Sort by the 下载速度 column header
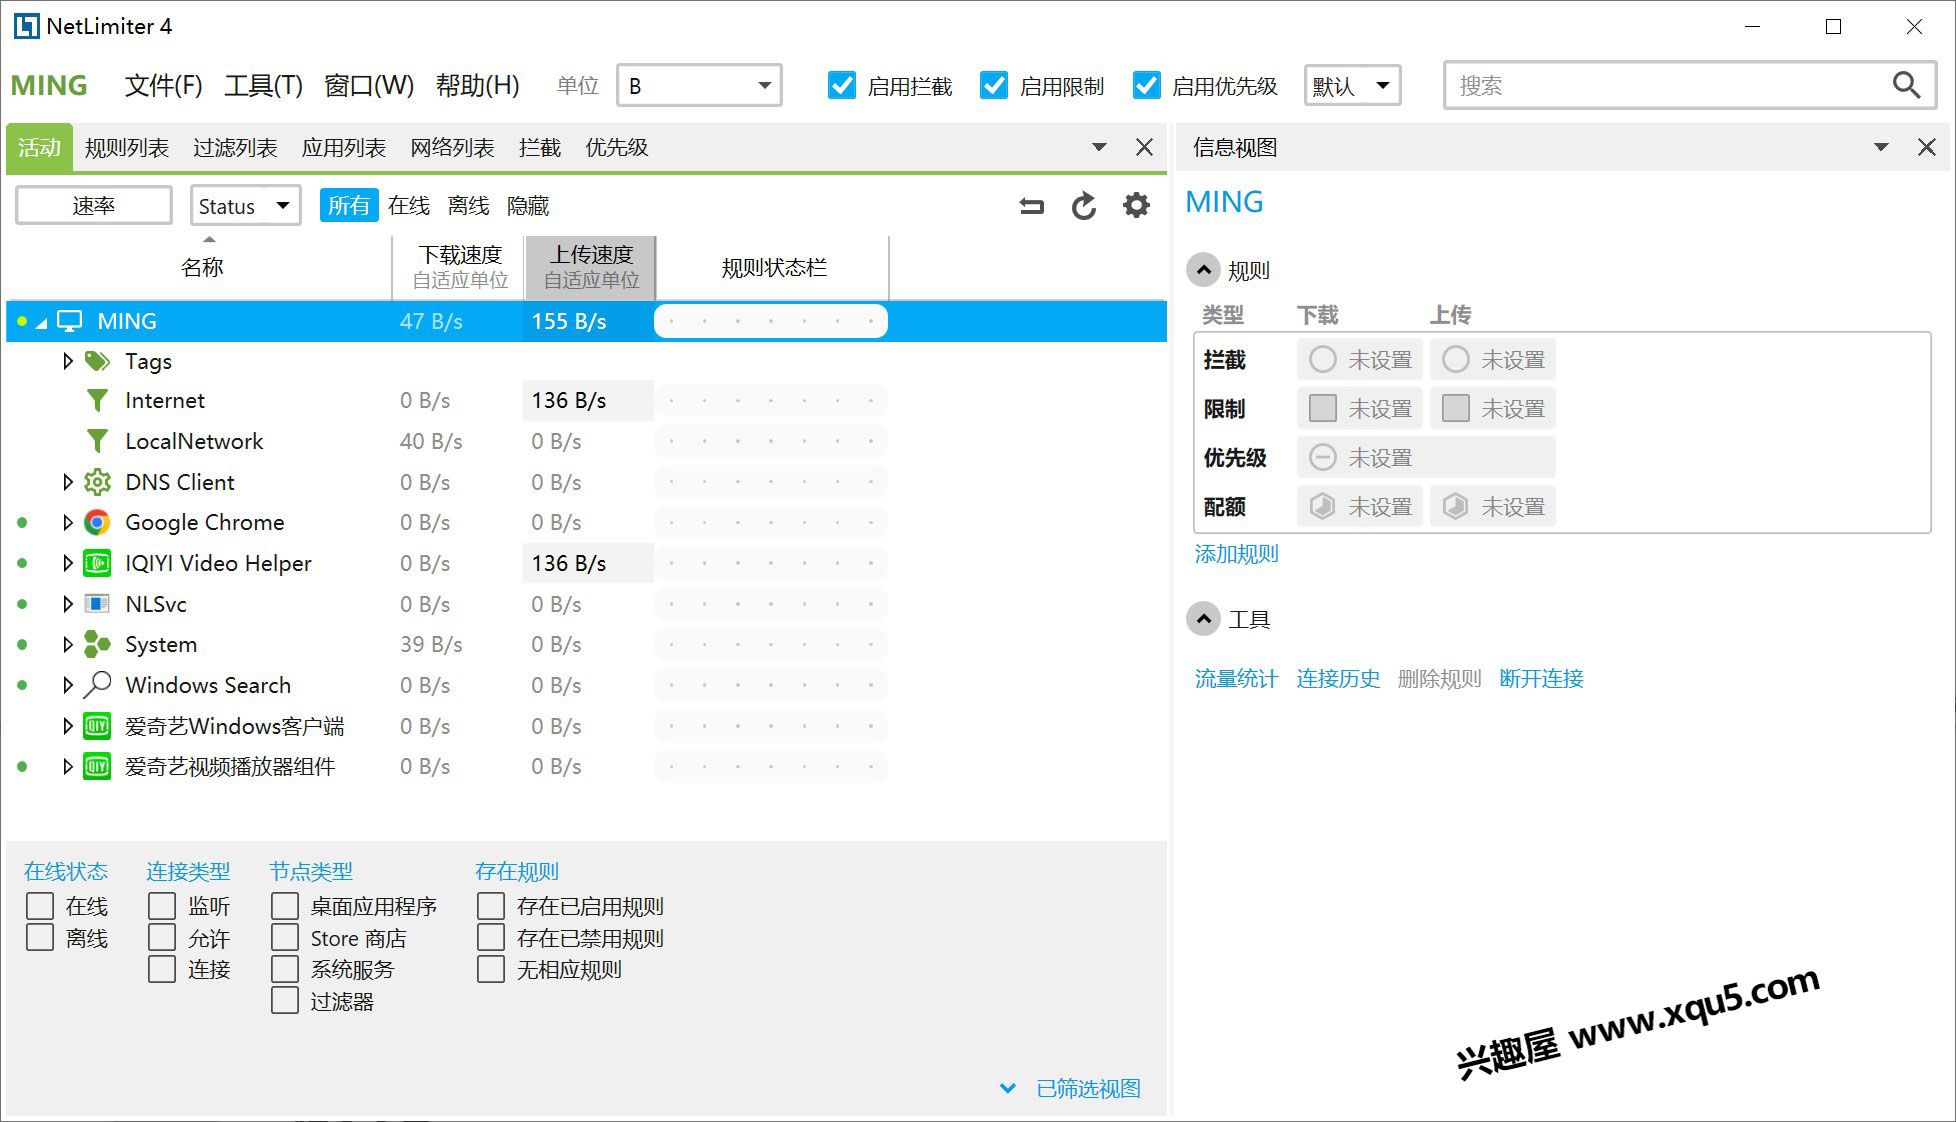The height and width of the screenshot is (1122, 1956). 460,267
